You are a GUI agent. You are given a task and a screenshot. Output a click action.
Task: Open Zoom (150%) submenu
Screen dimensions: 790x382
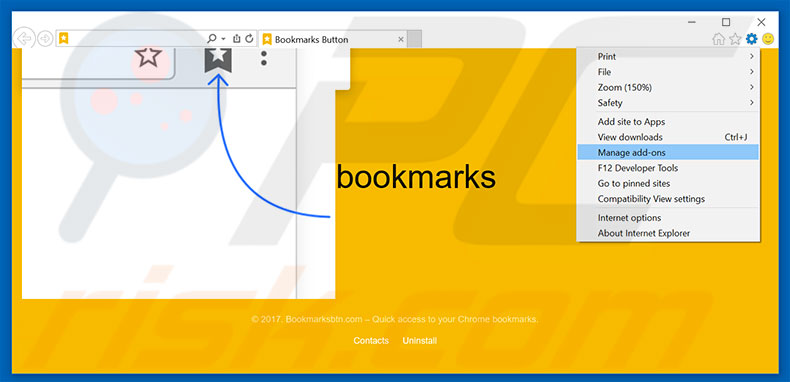click(x=668, y=88)
